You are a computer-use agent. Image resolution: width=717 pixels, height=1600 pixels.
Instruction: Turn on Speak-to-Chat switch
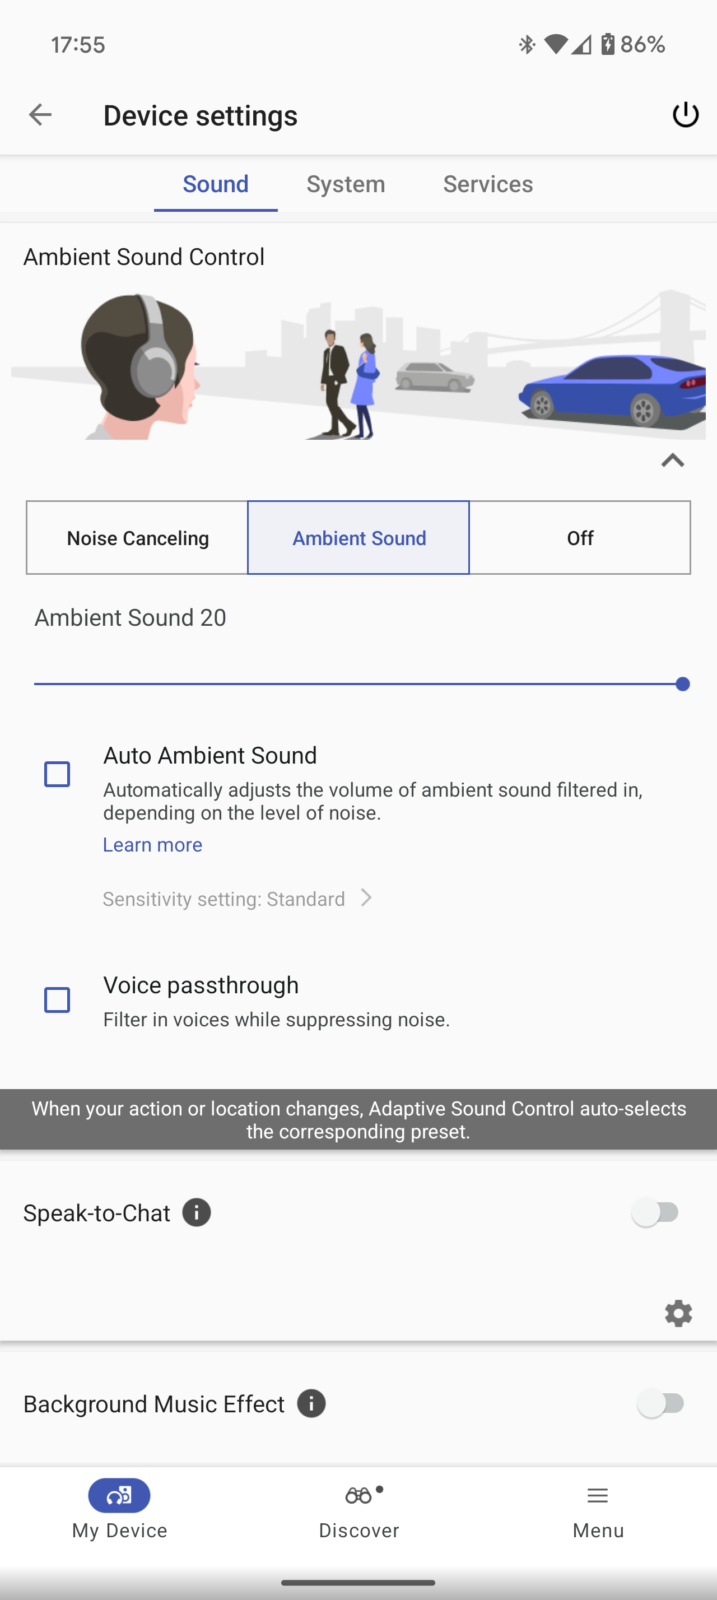[x=656, y=1213]
